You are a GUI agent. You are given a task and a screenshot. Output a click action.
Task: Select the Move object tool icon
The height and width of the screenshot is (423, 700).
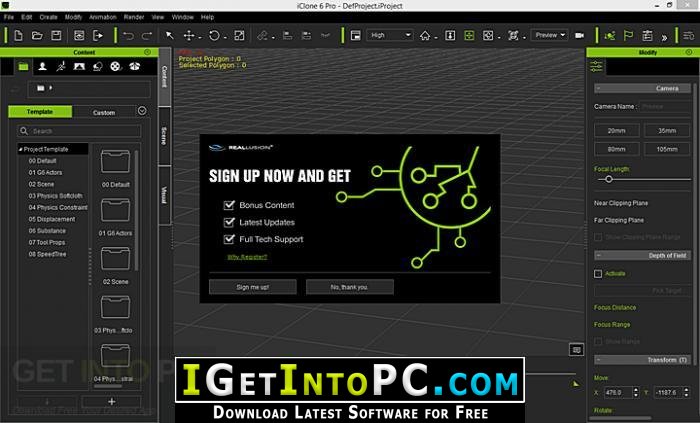pyautogui.click(x=189, y=35)
